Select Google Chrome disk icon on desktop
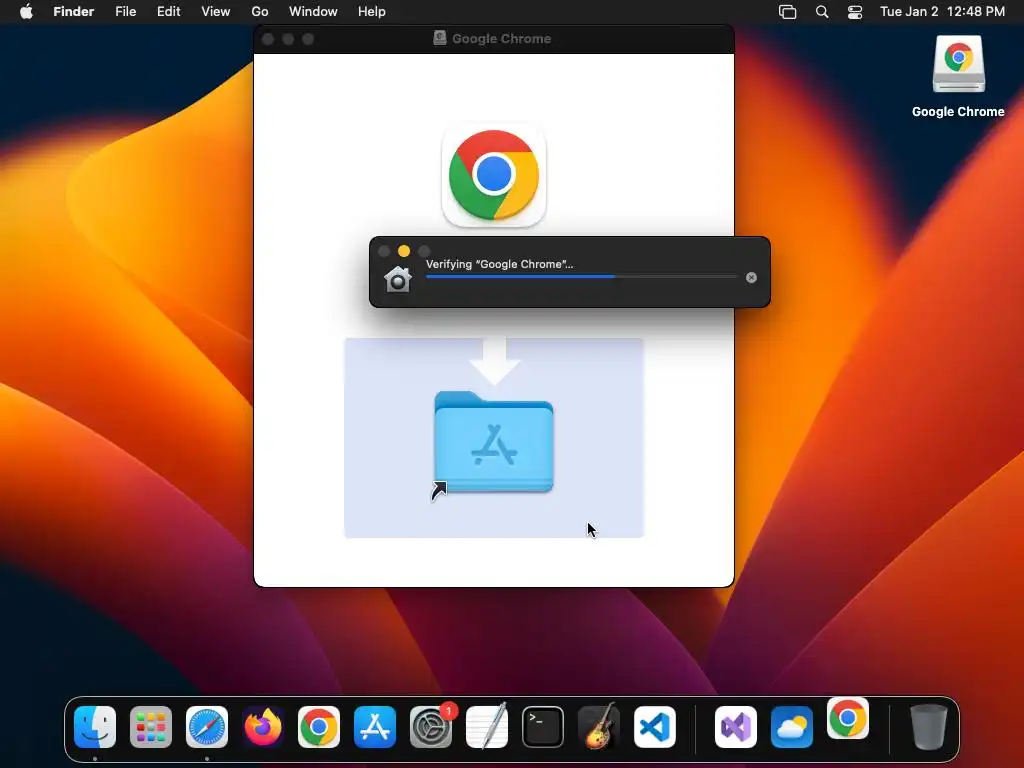The width and height of the screenshot is (1024, 768). coord(958,64)
